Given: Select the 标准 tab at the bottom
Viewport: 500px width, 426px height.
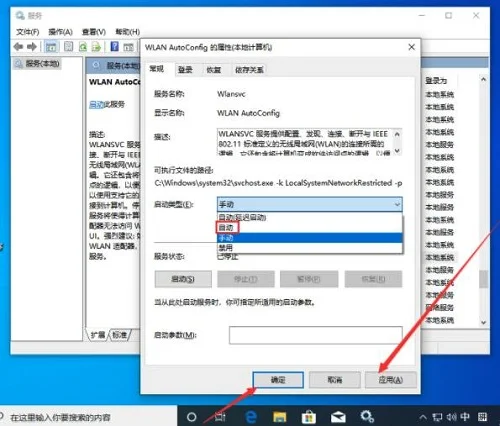Looking at the screenshot, I should 119,335.
